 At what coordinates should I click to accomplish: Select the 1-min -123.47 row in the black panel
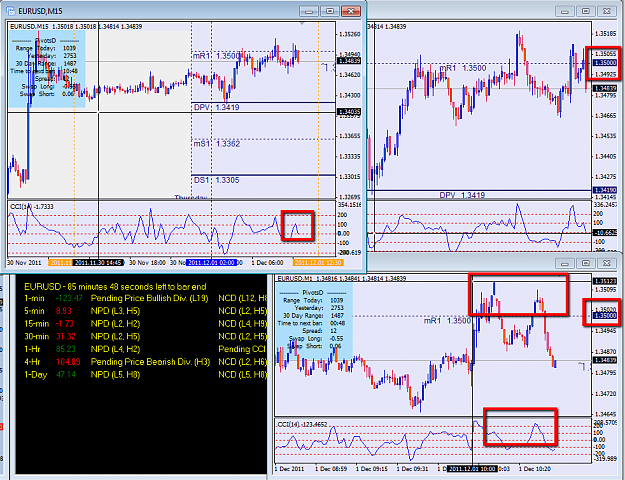145,298
